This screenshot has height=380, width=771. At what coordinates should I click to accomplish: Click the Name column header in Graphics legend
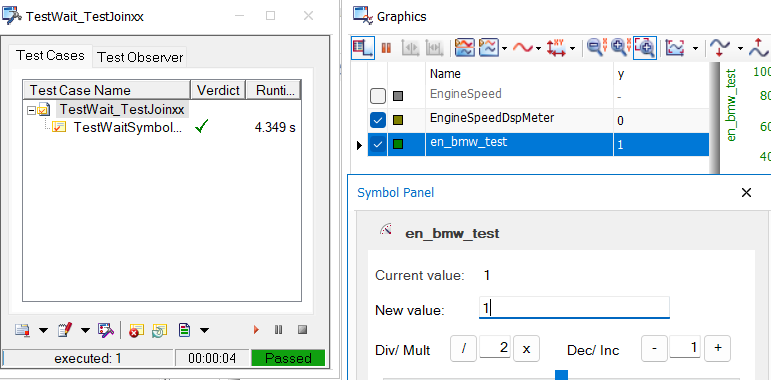pyautogui.click(x=519, y=74)
